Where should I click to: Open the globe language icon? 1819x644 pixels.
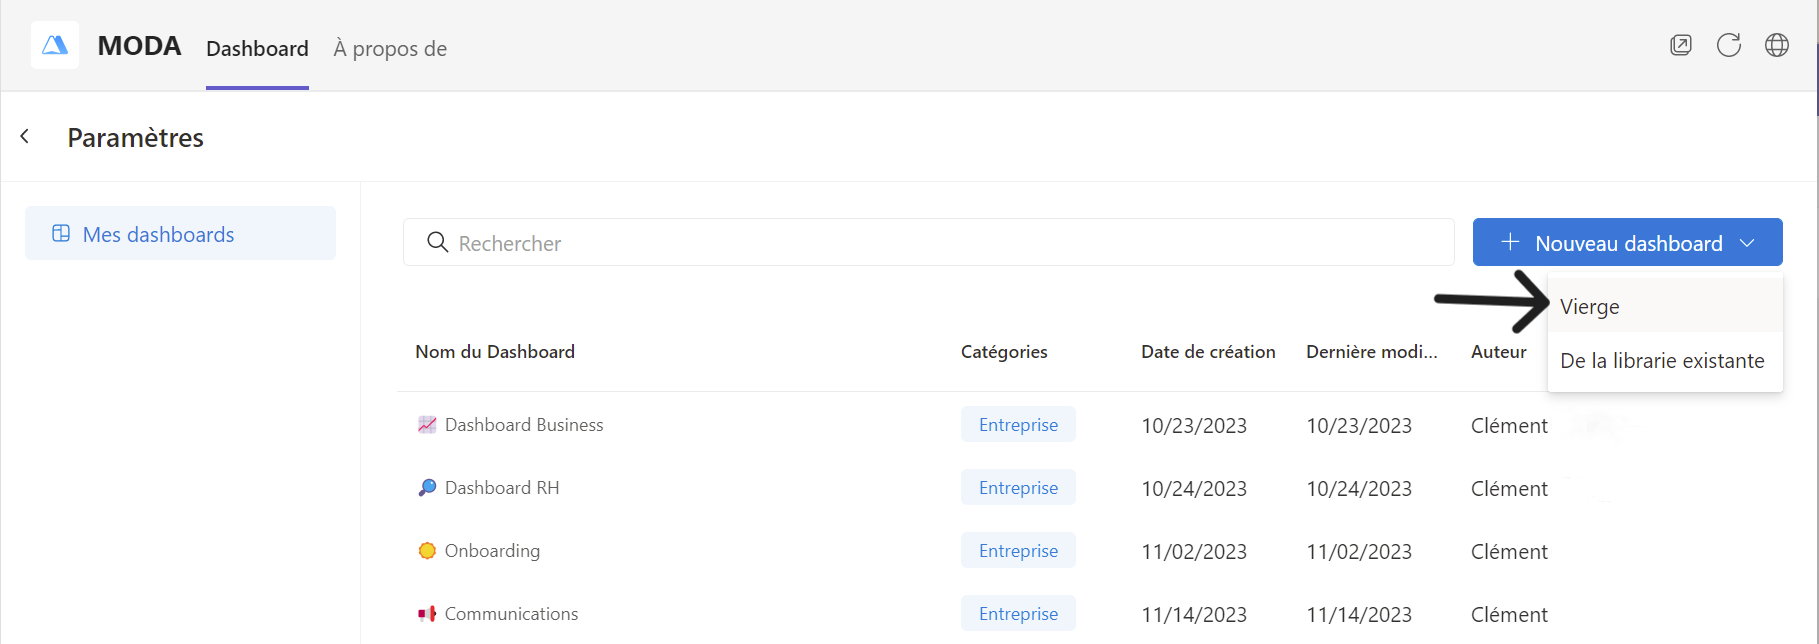(x=1777, y=45)
